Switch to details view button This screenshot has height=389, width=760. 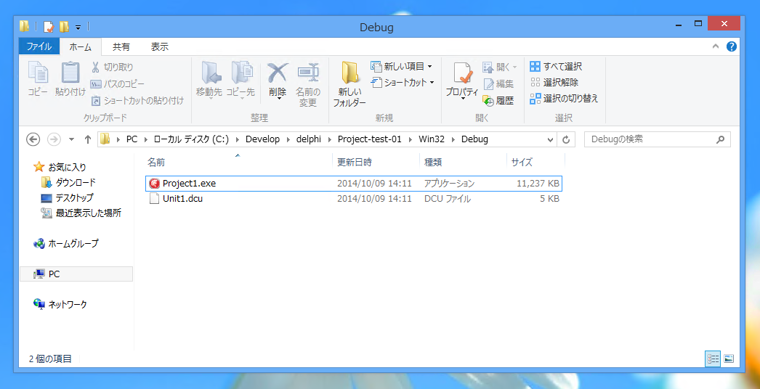coord(712,358)
